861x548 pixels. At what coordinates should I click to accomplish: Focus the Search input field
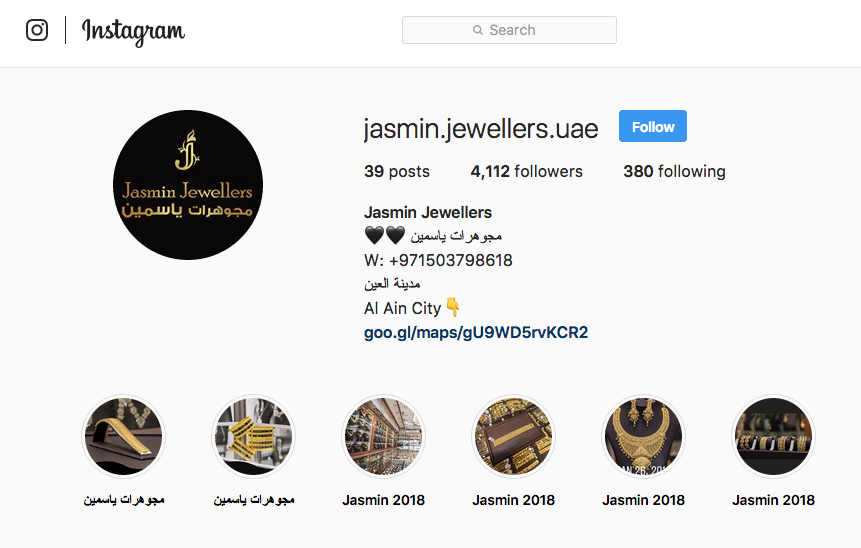tap(509, 30)
